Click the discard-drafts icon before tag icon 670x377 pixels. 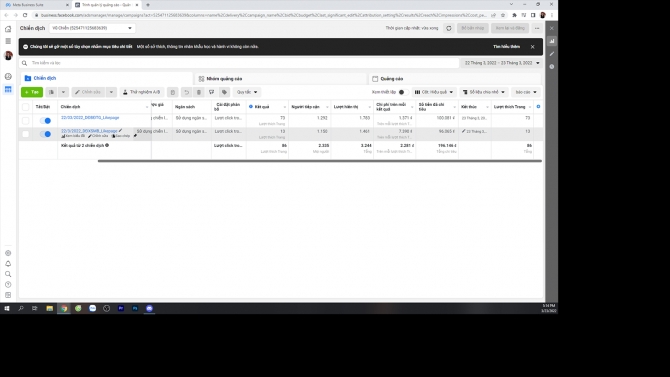coord(212,92)
